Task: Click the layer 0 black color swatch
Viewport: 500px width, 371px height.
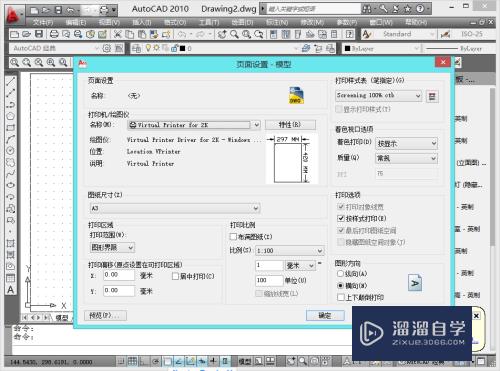Action: [182, 49]
